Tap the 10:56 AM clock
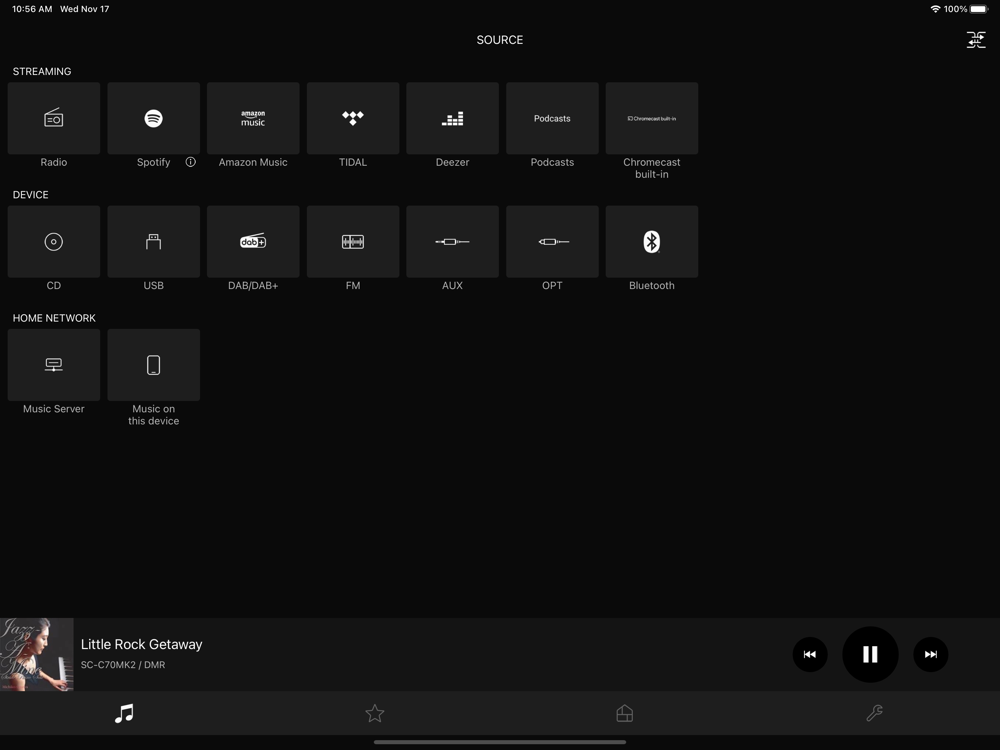The image size is (1000, 750). (x=32, y=9)
